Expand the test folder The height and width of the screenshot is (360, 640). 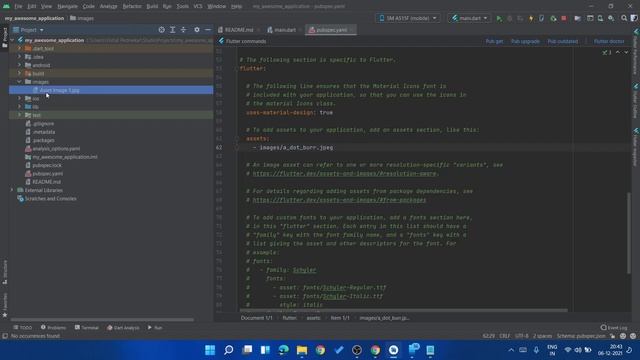[19, 115]
